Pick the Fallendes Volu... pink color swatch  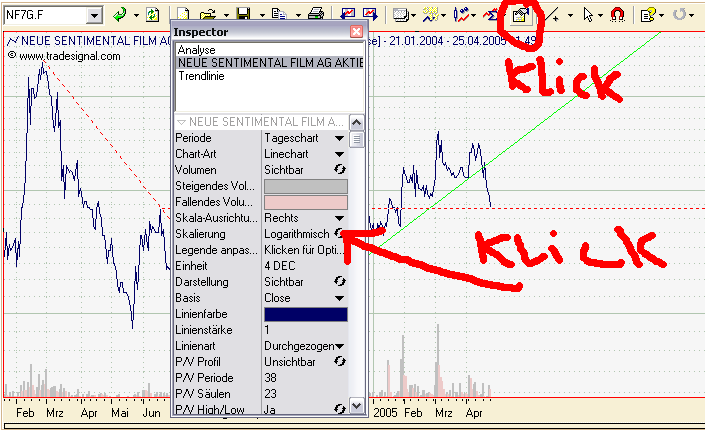306,202
